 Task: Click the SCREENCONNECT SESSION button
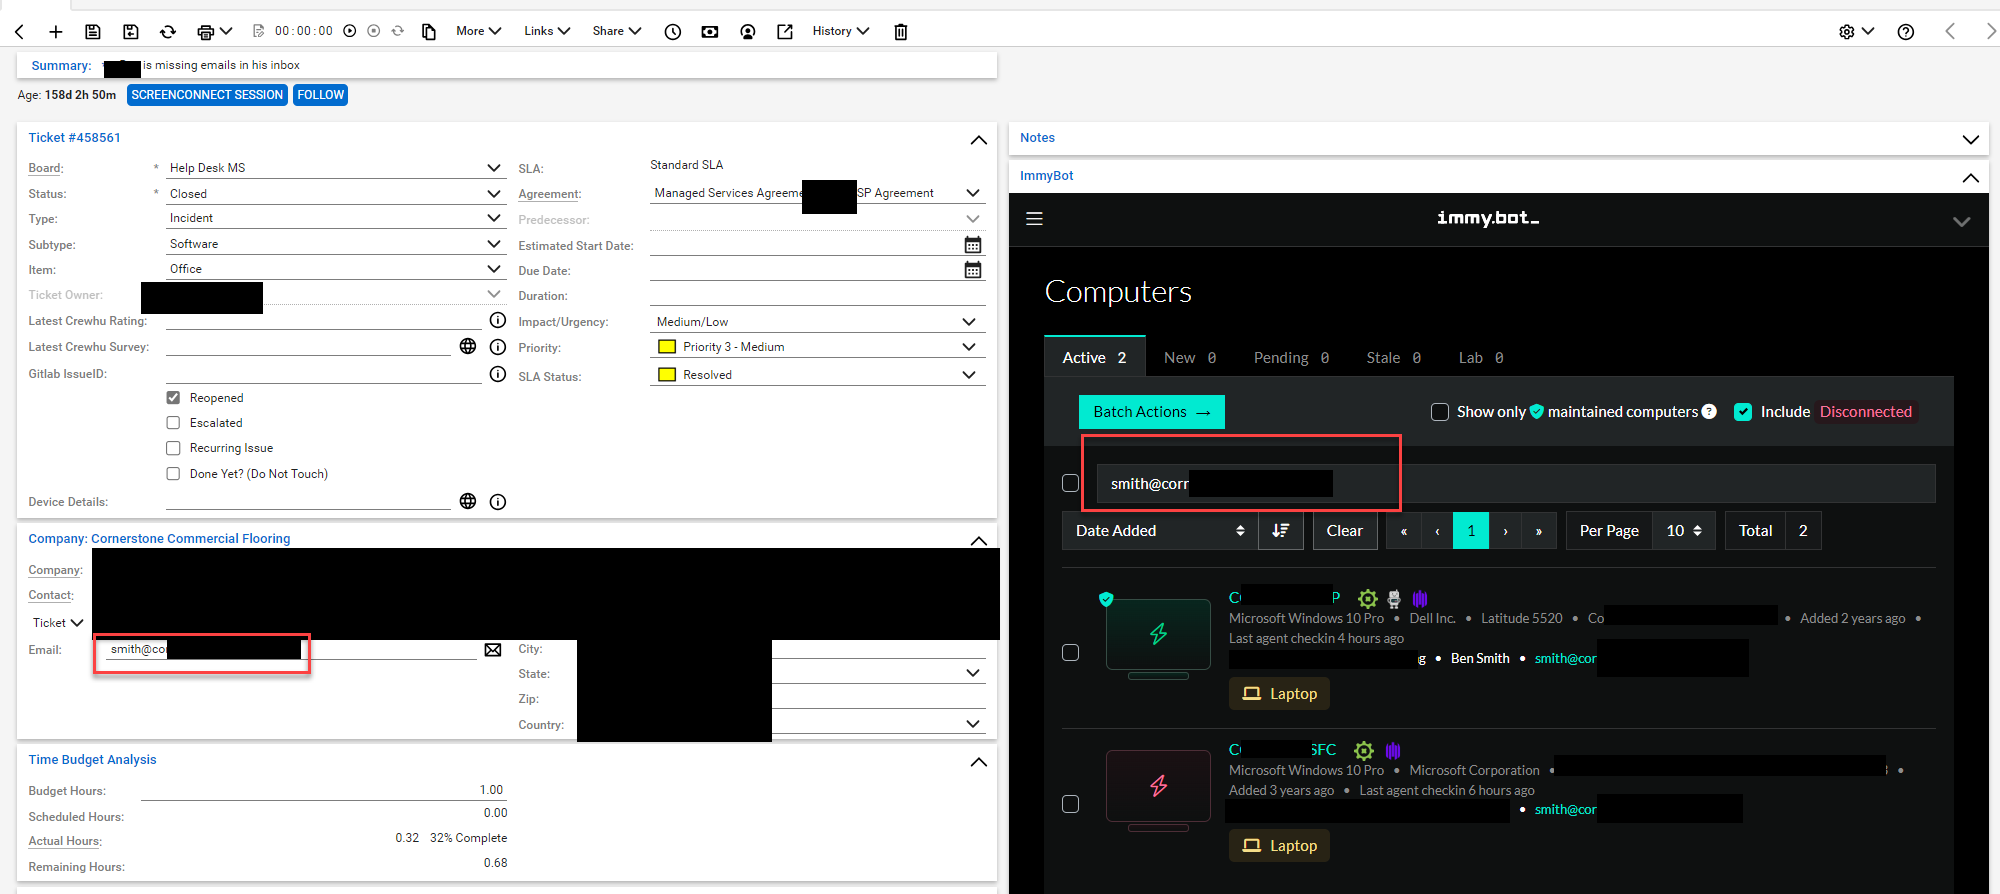click(207, 95)
